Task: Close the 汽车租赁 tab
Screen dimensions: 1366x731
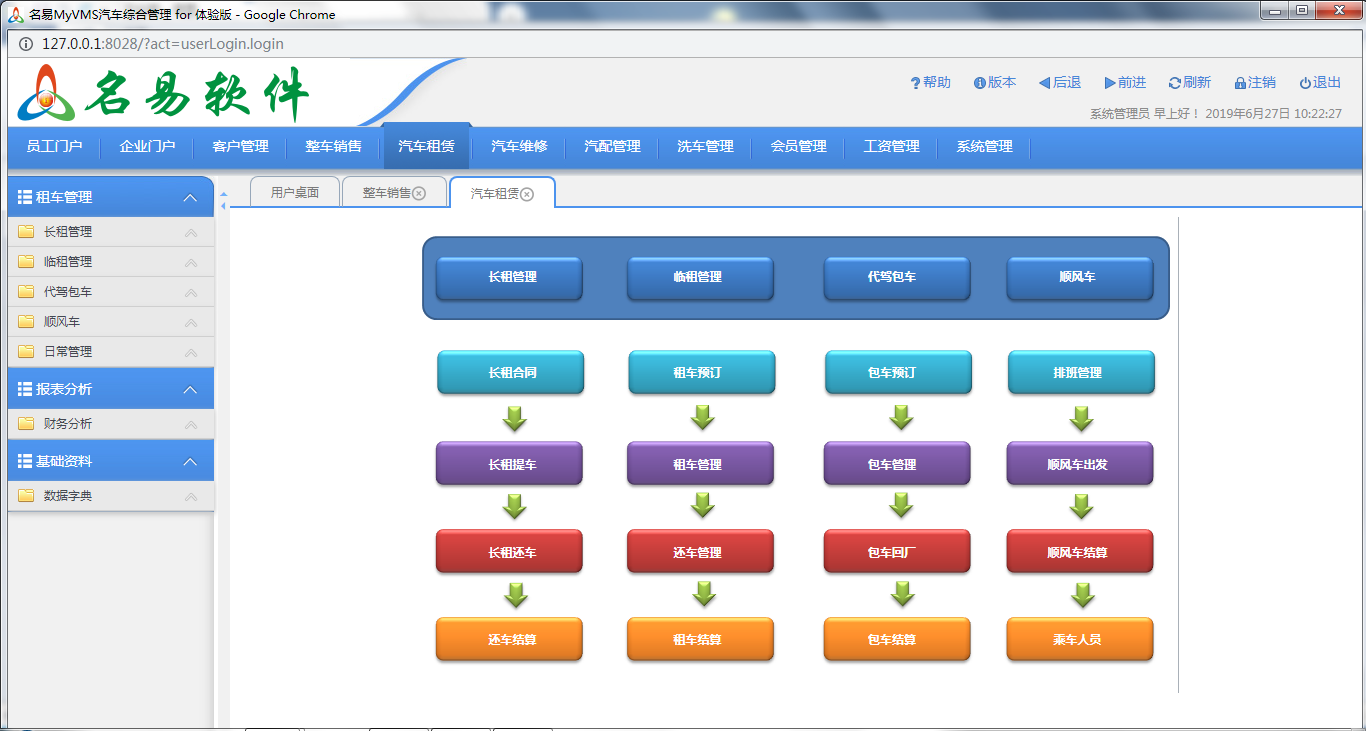Action: (527, 194)
